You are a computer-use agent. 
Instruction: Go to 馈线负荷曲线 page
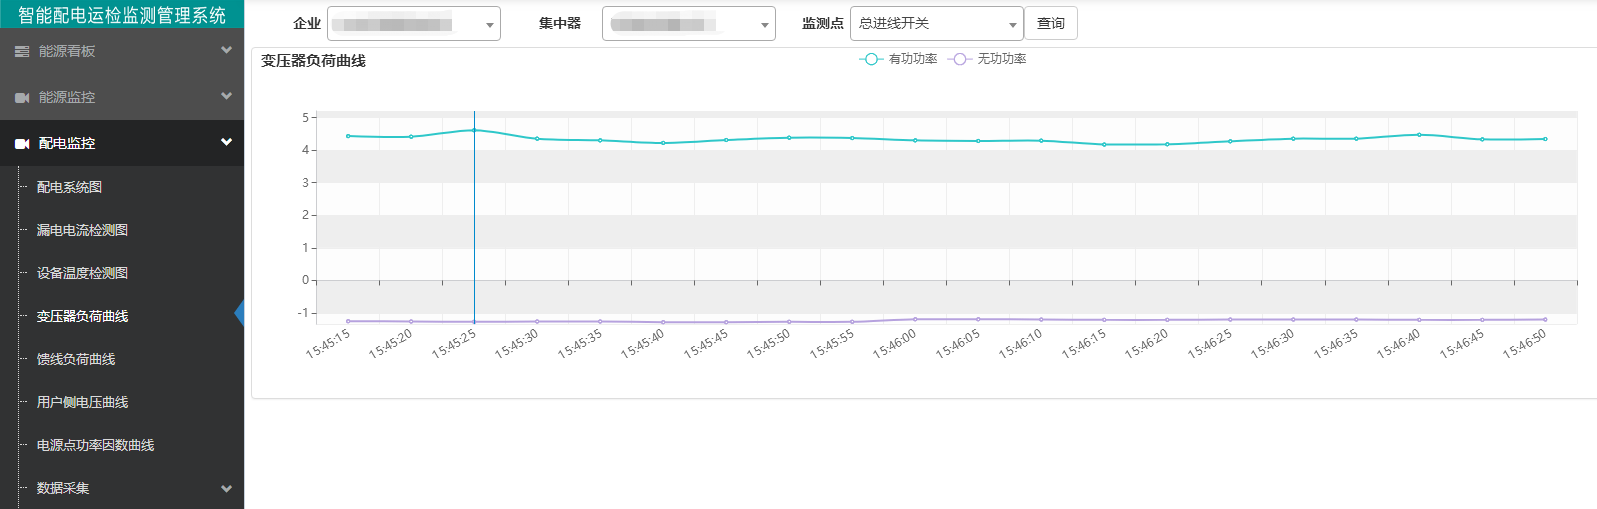pos(76,359)
